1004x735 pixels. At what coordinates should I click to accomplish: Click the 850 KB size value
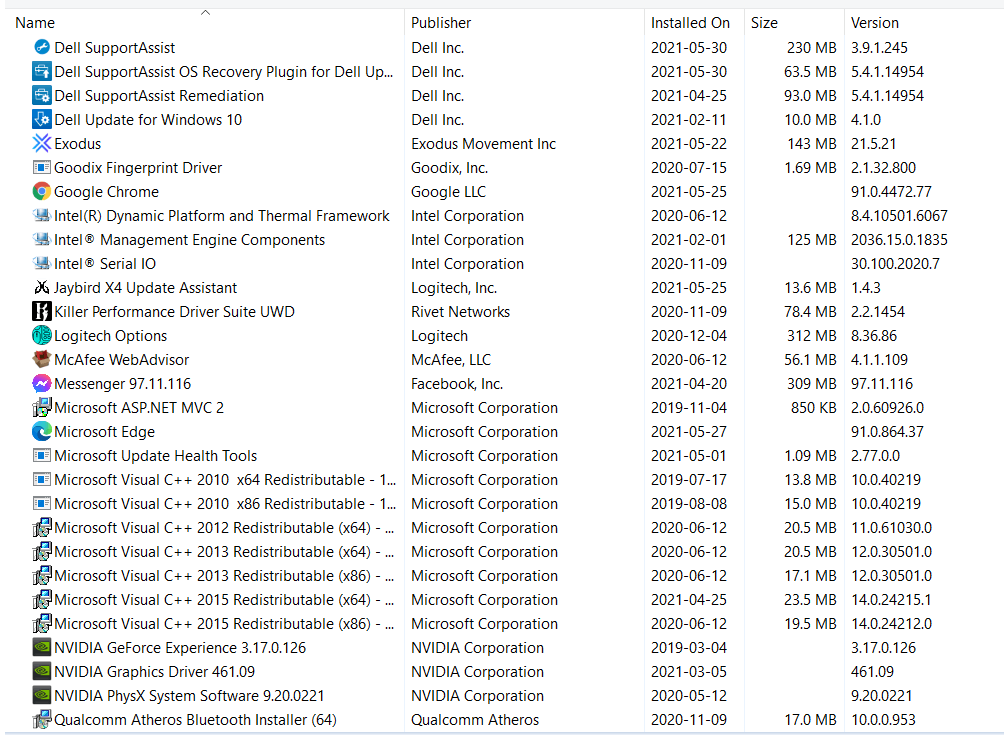813,408
